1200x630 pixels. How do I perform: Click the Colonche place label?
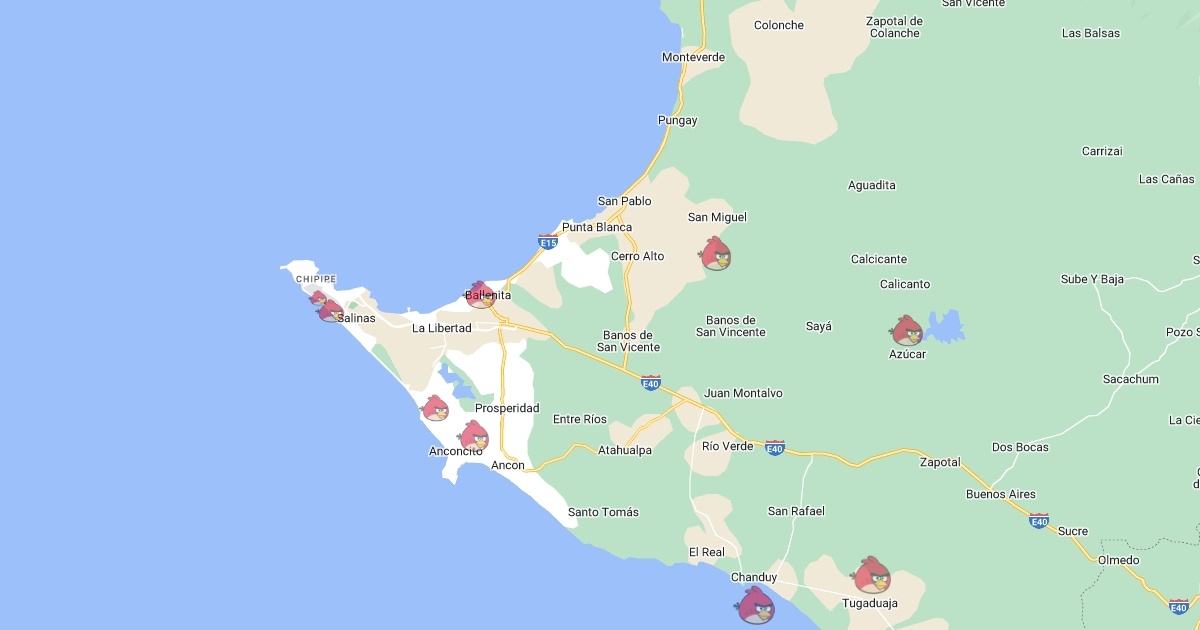point(778,26)
